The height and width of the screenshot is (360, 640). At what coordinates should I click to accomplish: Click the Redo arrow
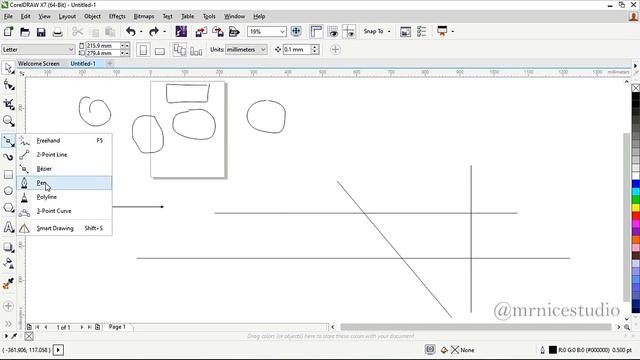[x=153, y=31]
